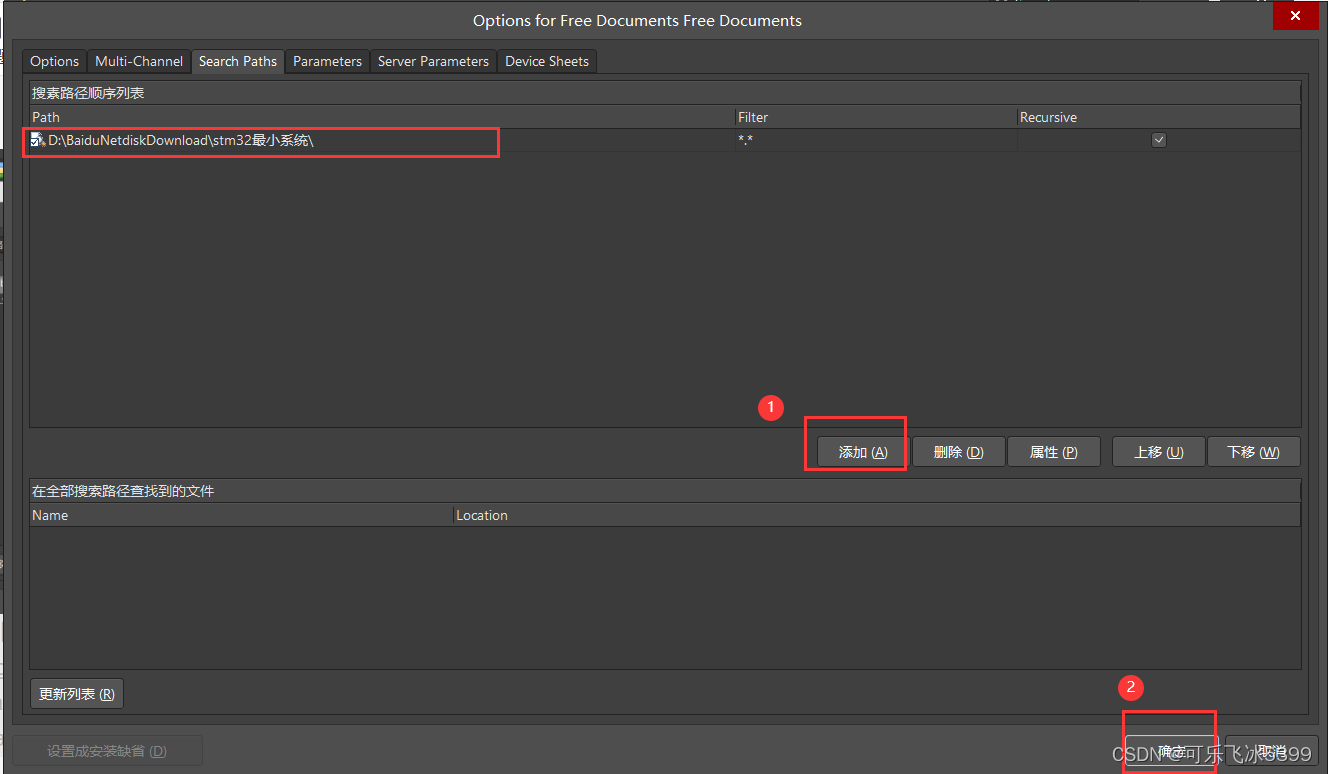
Task: Go to the Parameters tab
Action: [327, 61]
